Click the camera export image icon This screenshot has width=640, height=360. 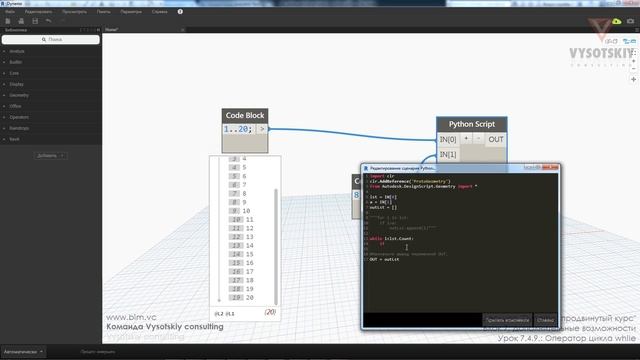(631, 21)
